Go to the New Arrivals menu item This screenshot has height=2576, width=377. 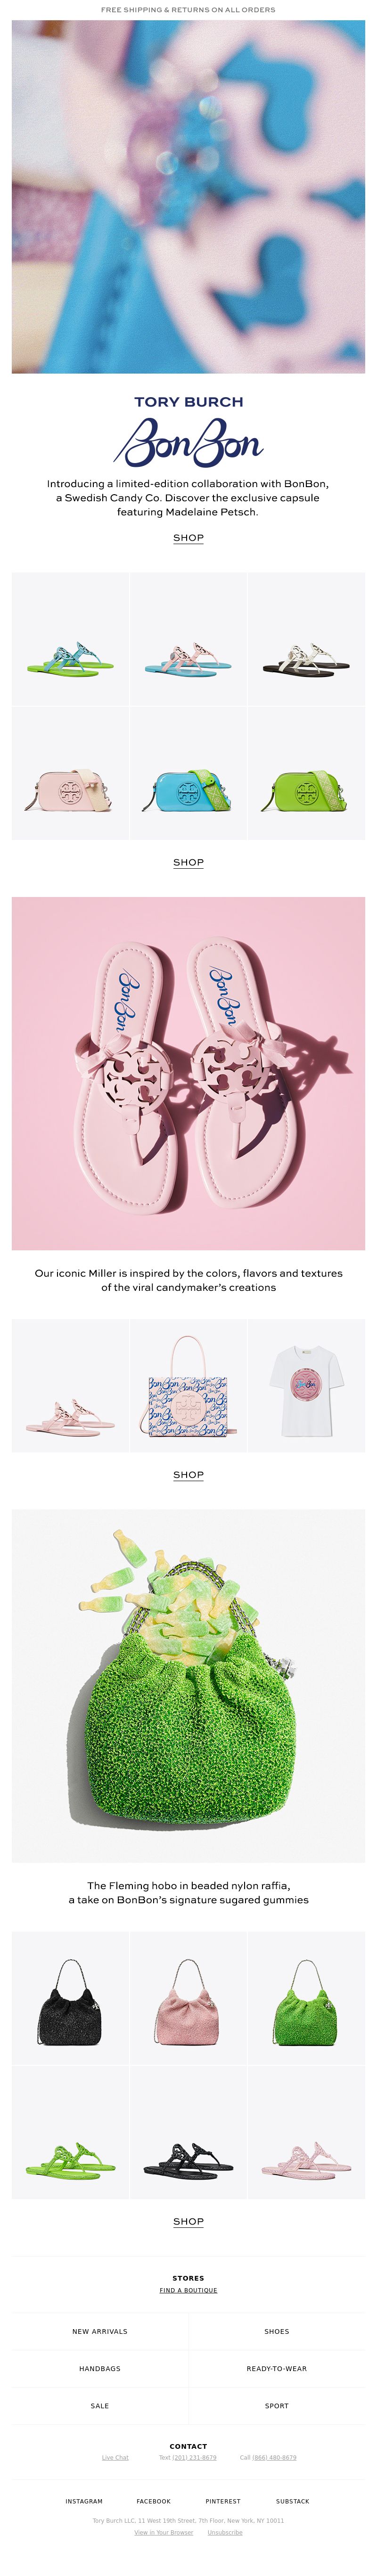coord(100,2331)
